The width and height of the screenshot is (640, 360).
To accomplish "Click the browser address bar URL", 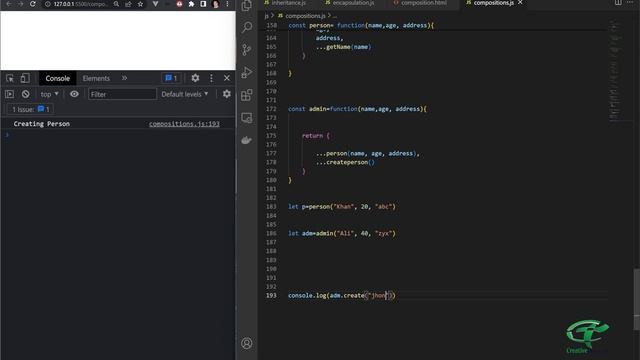I will tap(80, 4).
